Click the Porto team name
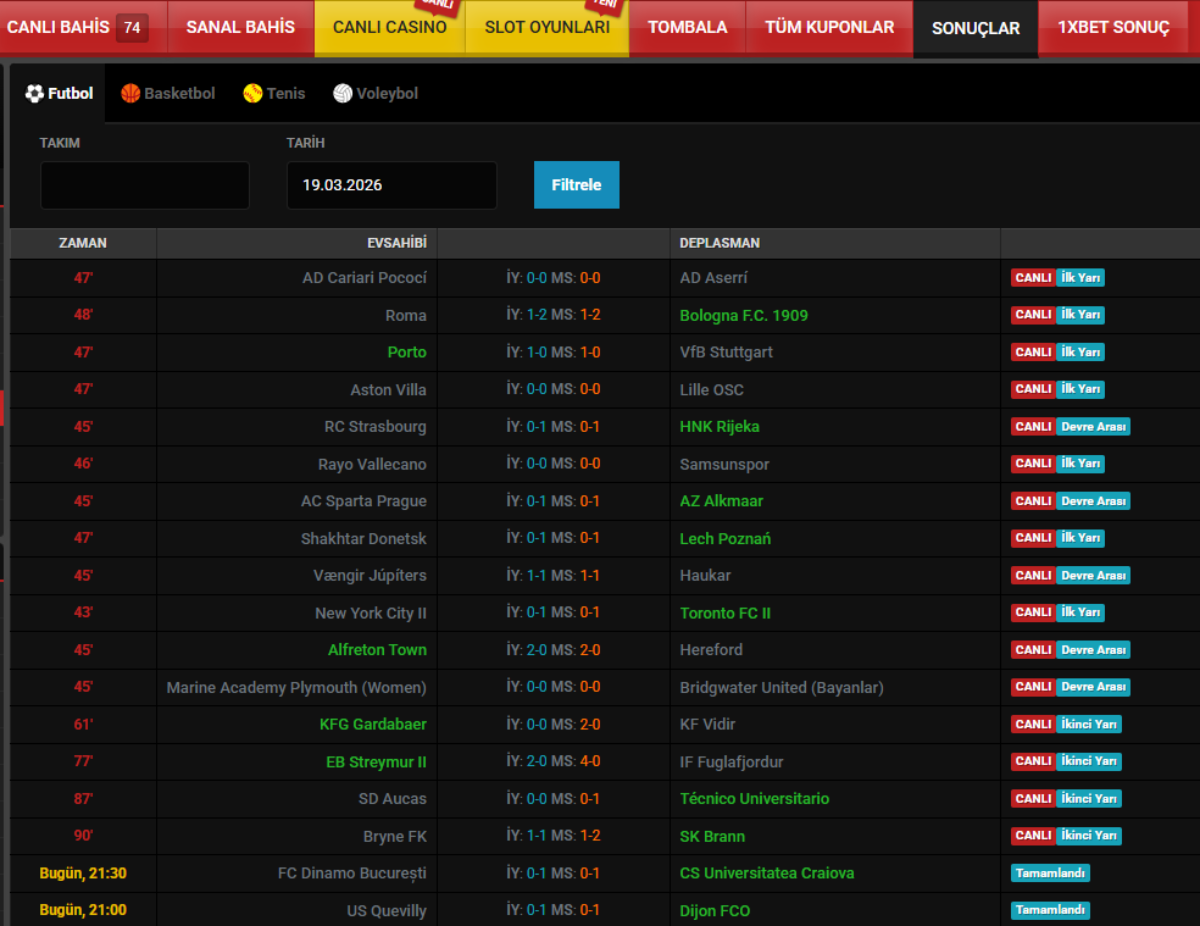Viewport: 1200px width, 926px height. [407, 352]
